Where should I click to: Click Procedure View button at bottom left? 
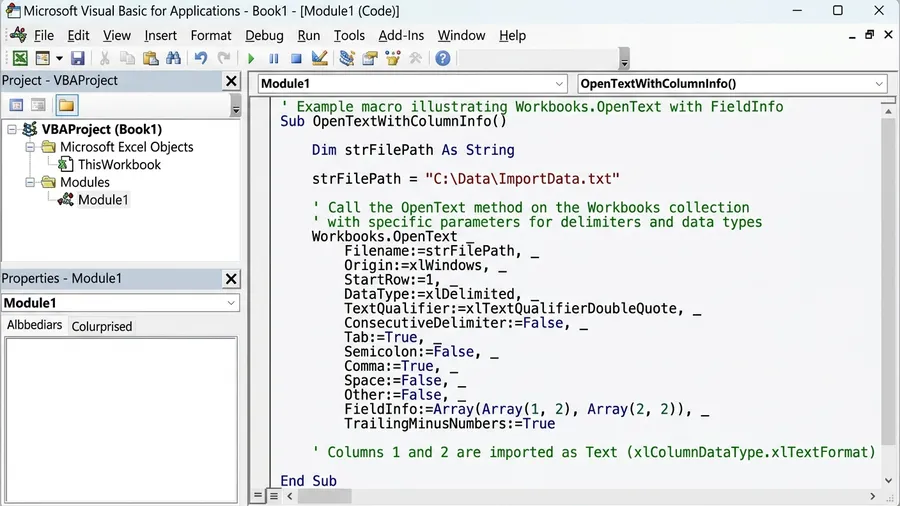258,496
